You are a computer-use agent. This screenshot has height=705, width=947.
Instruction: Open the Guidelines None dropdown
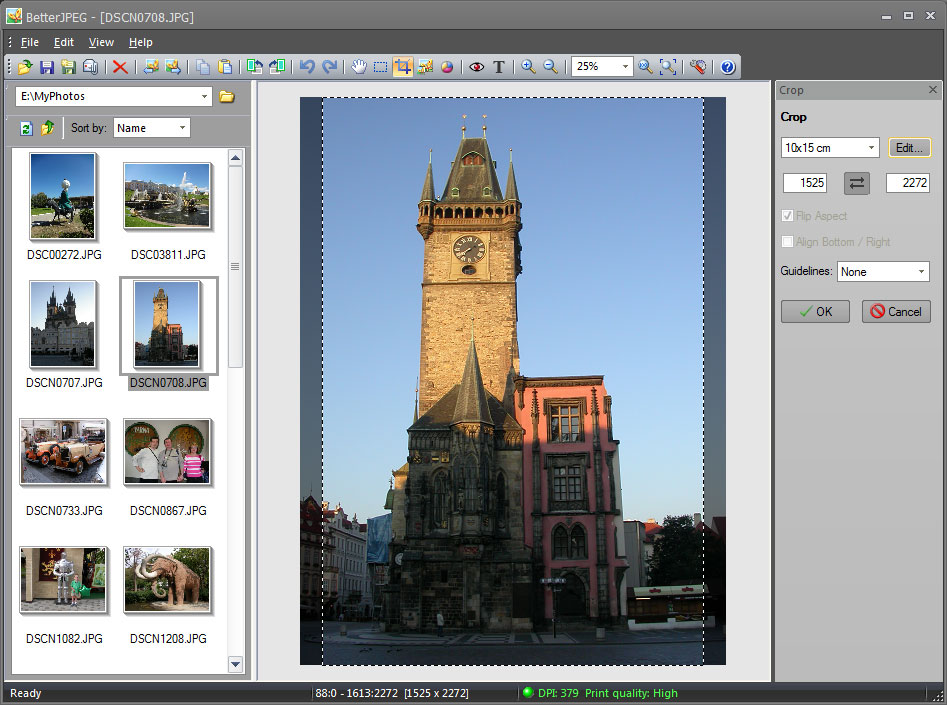pos(921,272)
